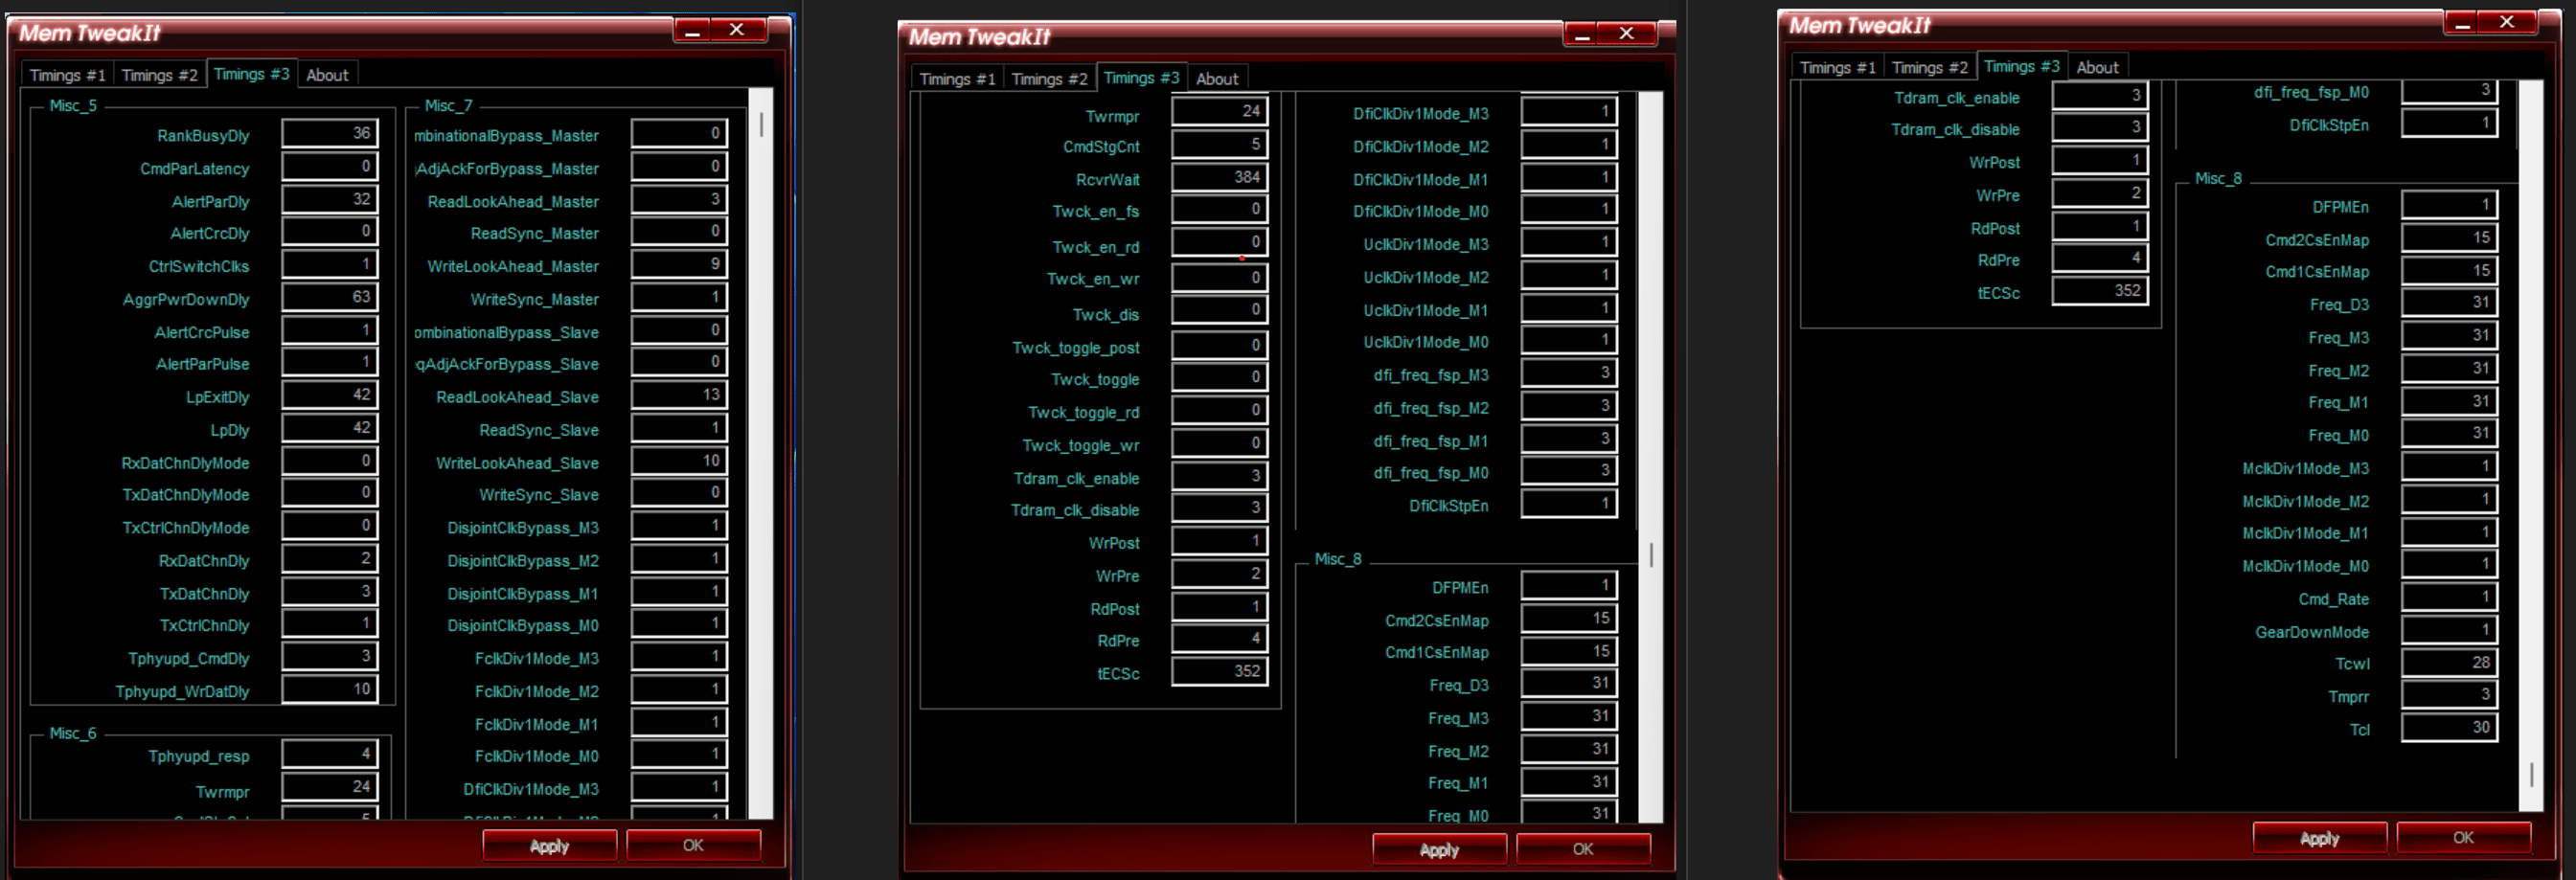Switch to Timings #1 in middle Mem TweakIt window
This screenshot has height=880, width=2576.
(x=957, y=79)
